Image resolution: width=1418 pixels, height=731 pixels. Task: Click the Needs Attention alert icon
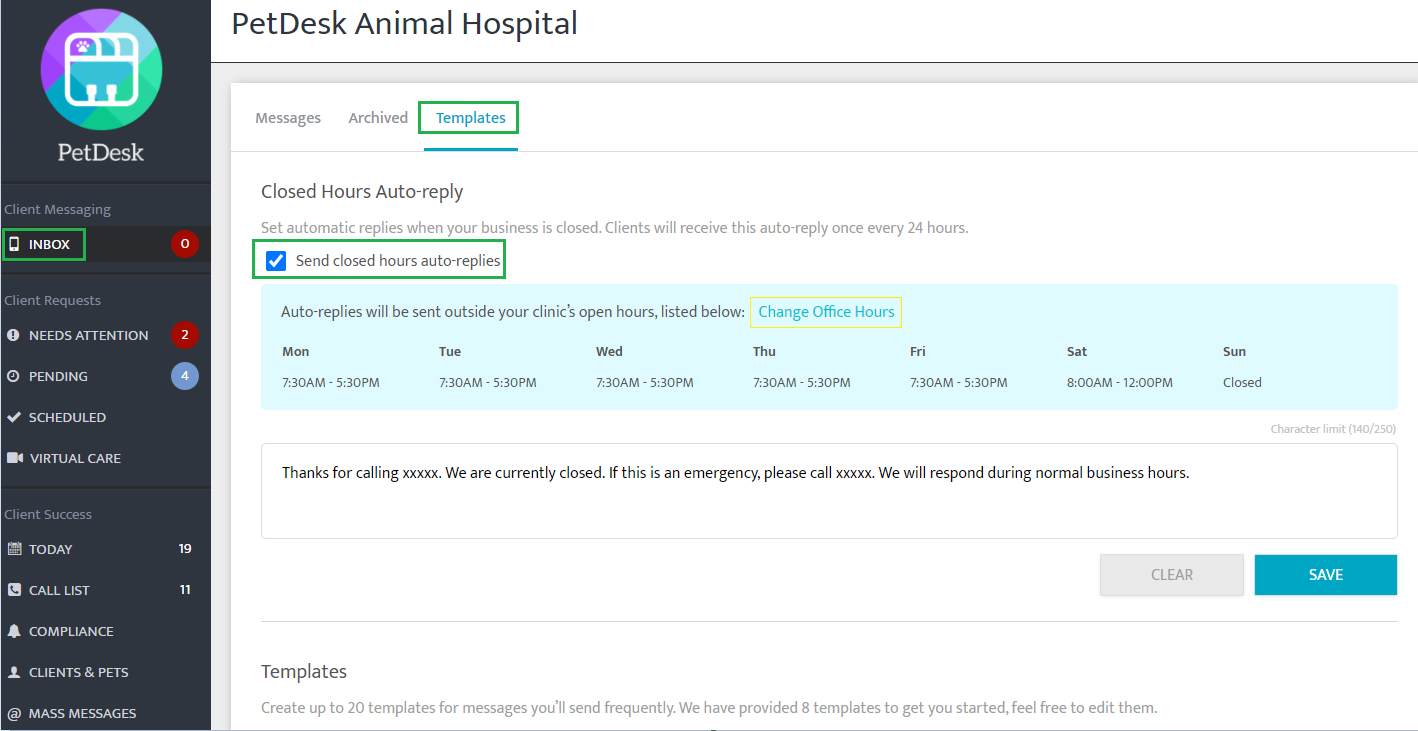coord(14,335)
